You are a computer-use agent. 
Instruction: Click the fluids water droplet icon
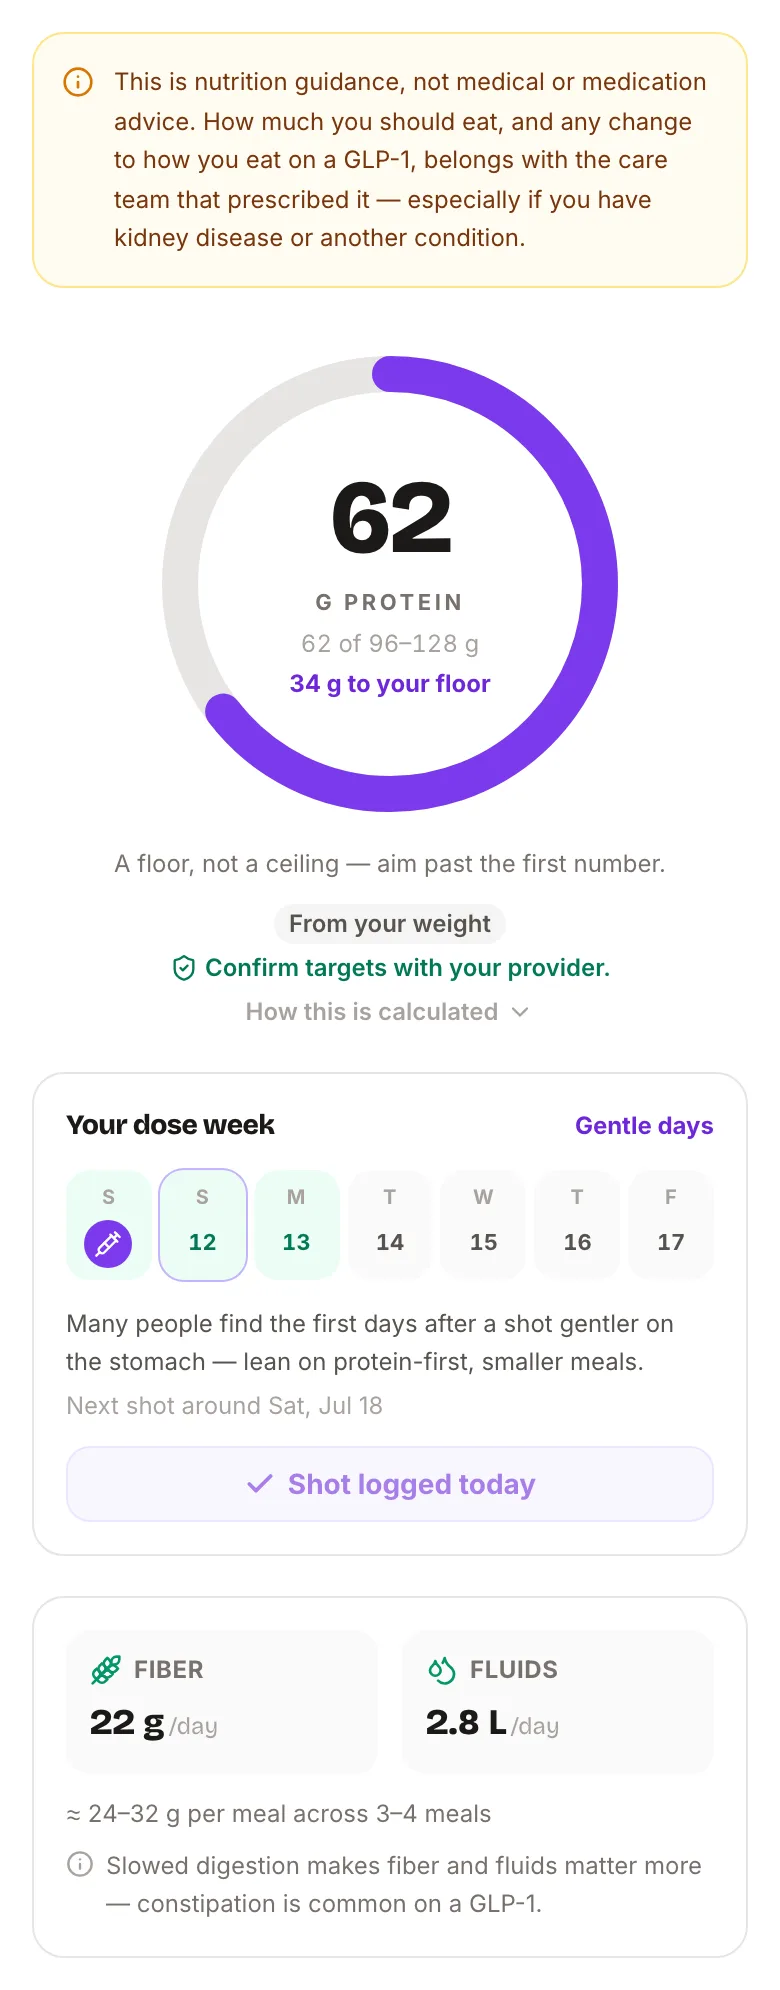click(x=441, y=1669)
